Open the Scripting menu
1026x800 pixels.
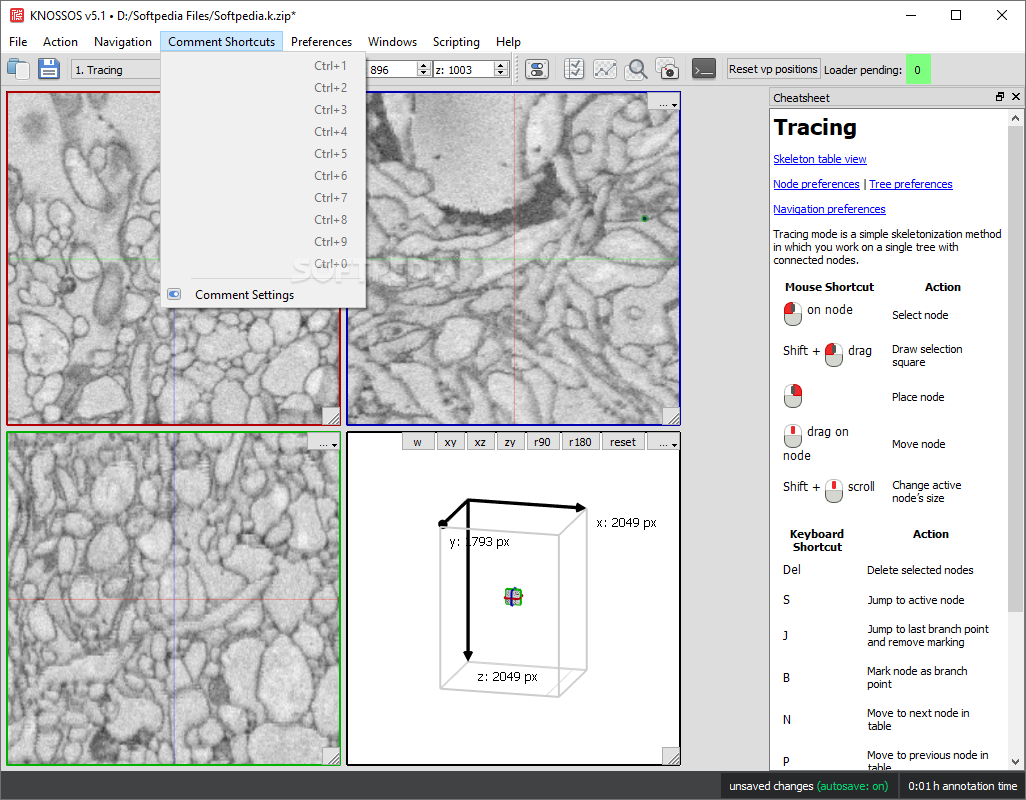pyautogui.click(x=456, y=42)
